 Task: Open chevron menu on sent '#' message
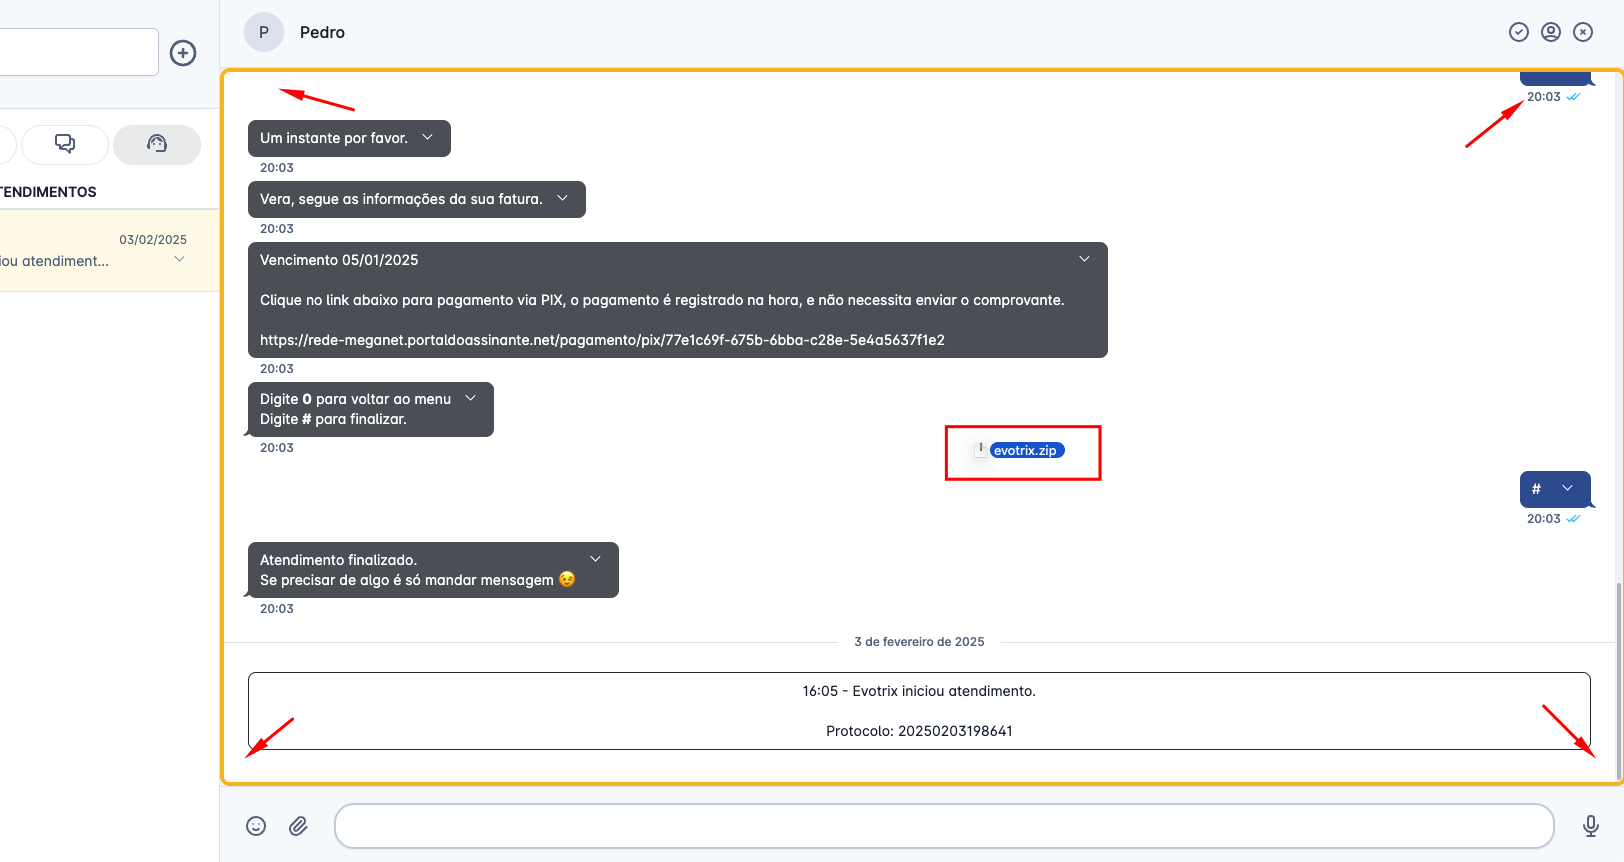coord(1567,488)
